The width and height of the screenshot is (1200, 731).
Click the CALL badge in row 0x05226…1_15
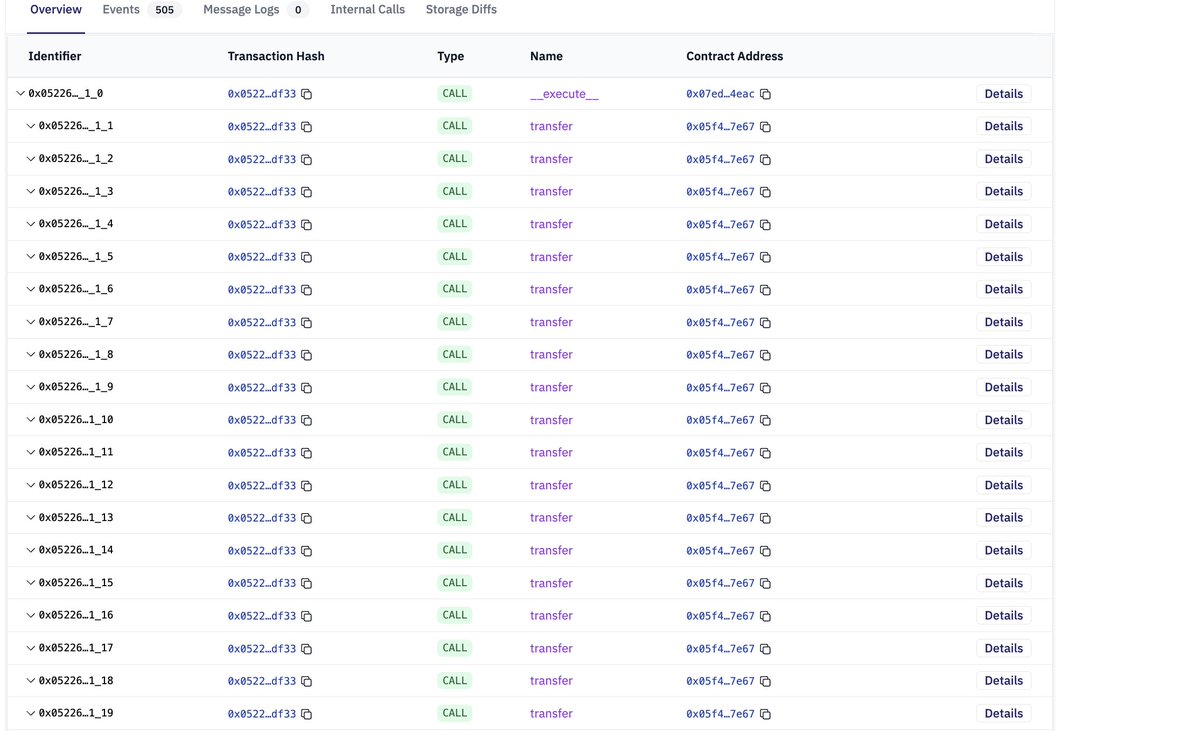tap(455, 583)
